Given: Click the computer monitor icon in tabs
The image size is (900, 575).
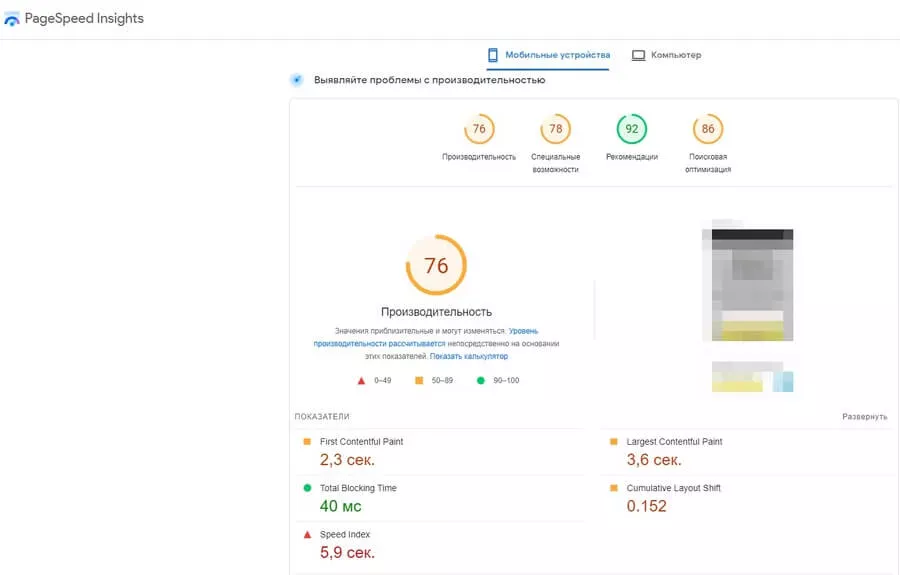Looking at the screenshot, I should tap(638, 55).
